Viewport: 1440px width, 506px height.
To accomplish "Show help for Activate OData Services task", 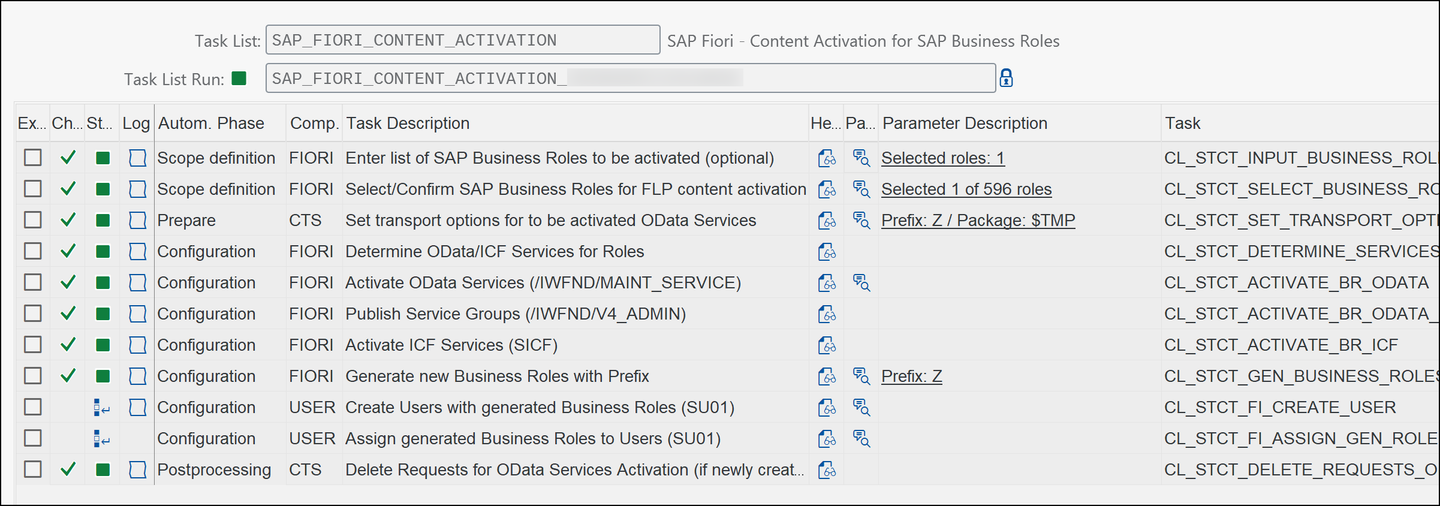I will 826,282.
